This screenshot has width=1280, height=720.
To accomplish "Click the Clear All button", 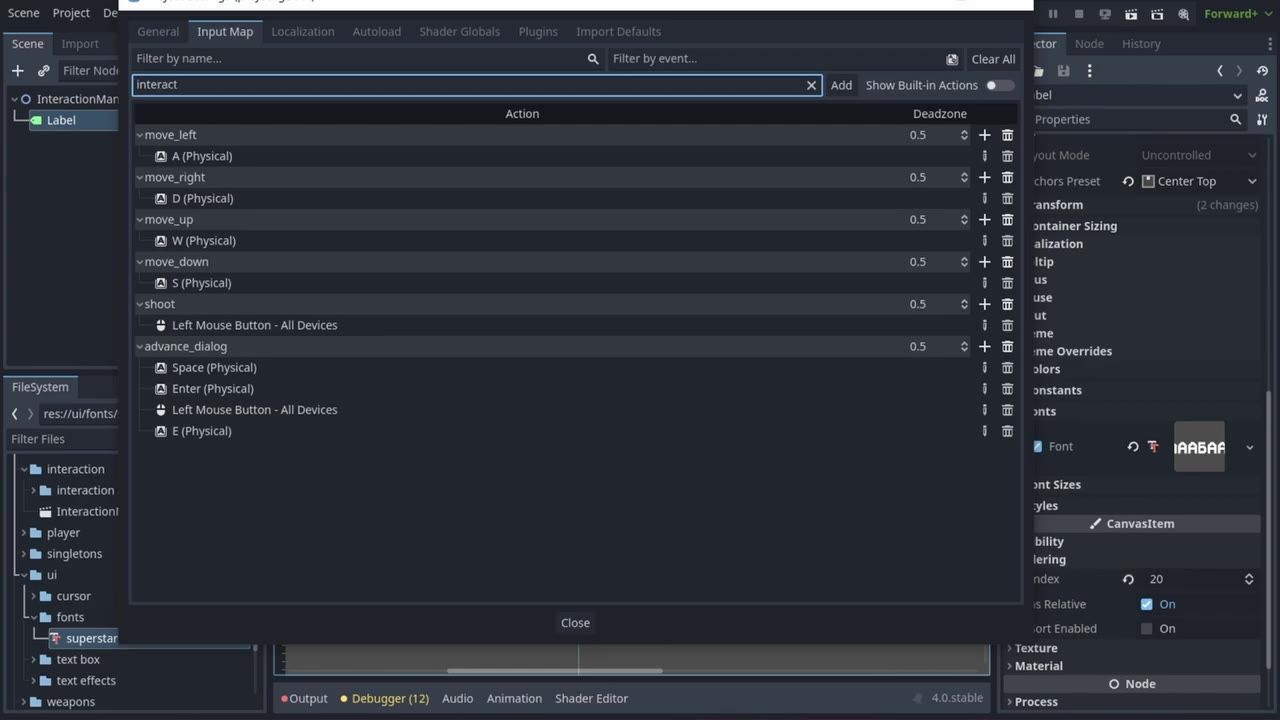I will (993, 59).
